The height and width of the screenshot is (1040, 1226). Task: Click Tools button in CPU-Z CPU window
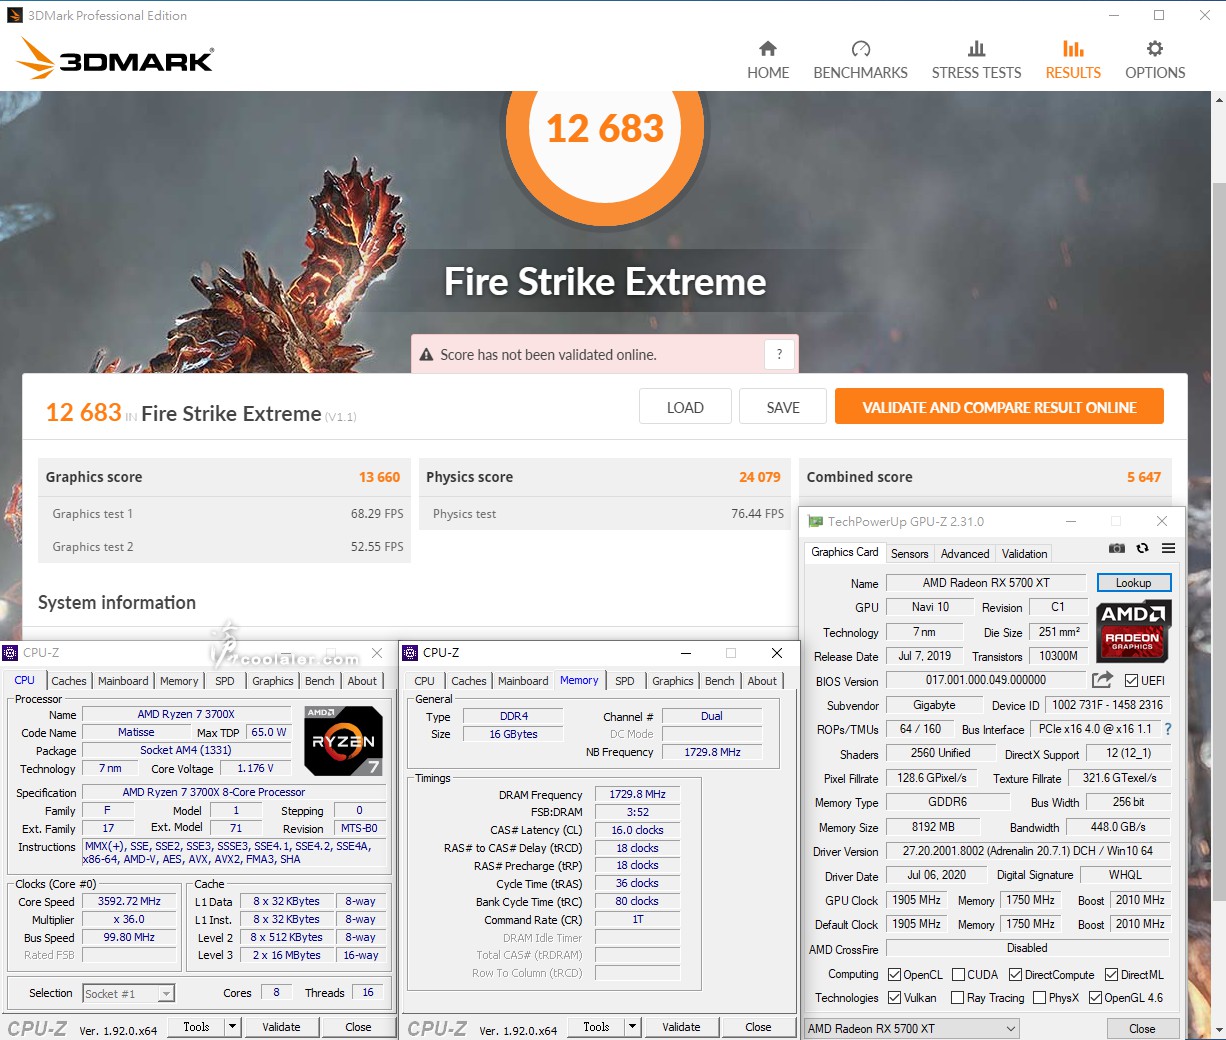point(196,1026)
